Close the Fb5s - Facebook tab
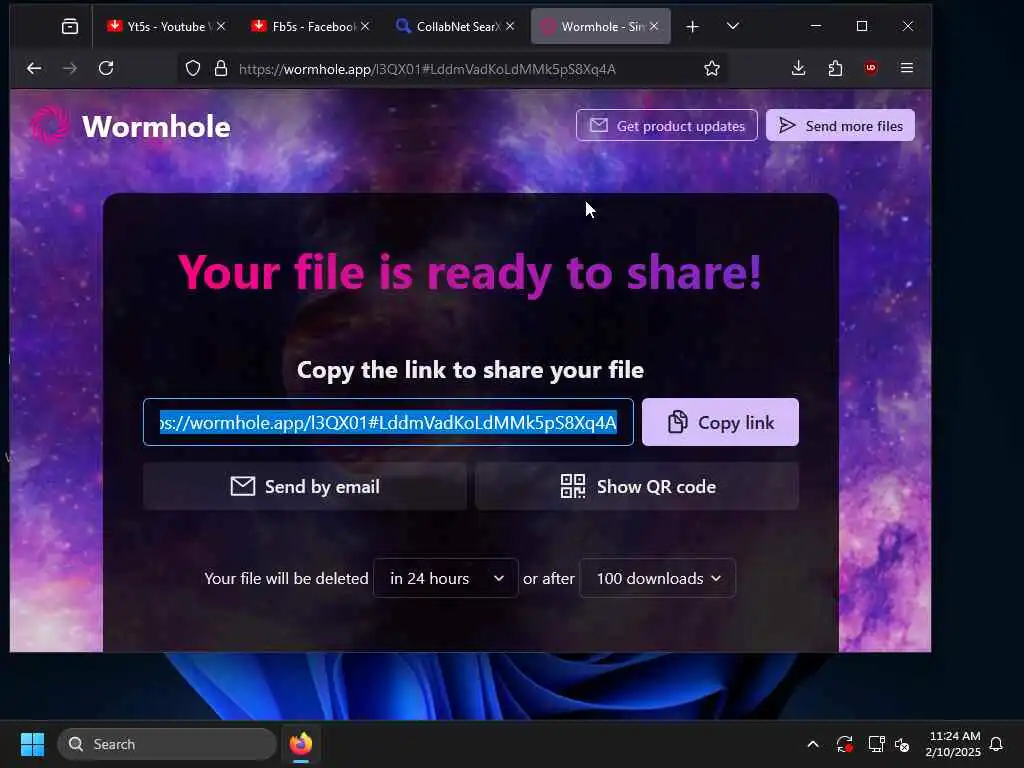 (x=366, y=26)
